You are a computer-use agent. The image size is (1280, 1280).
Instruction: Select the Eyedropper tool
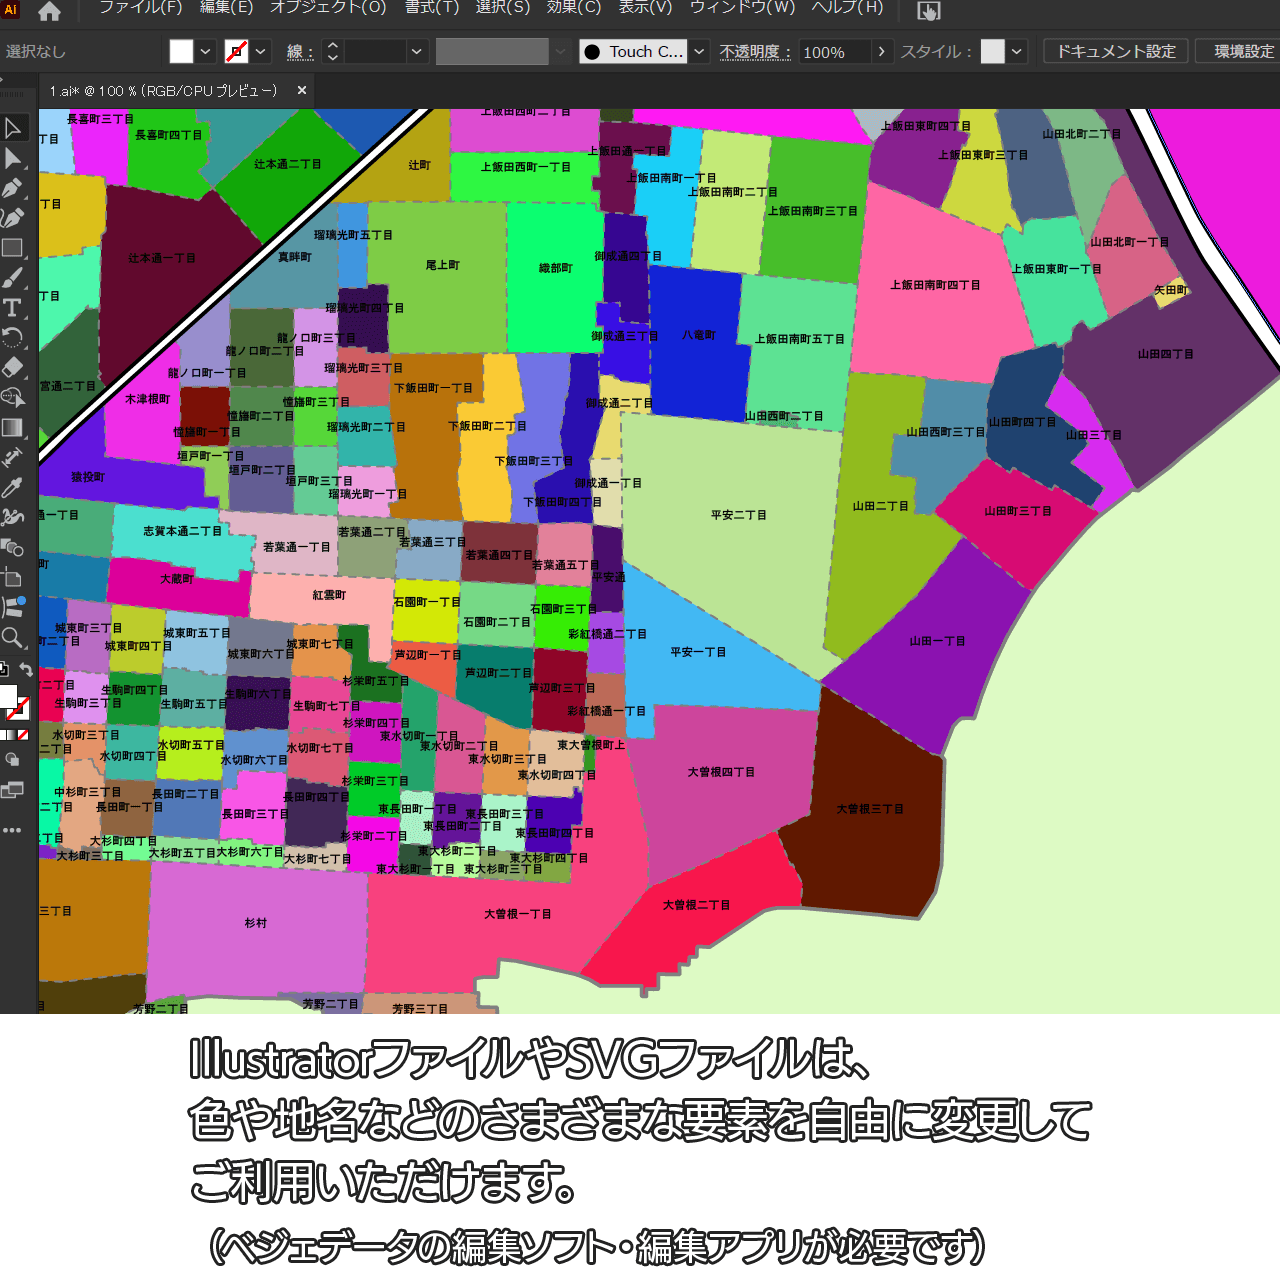pyautogui.click(x=13, y=487)
